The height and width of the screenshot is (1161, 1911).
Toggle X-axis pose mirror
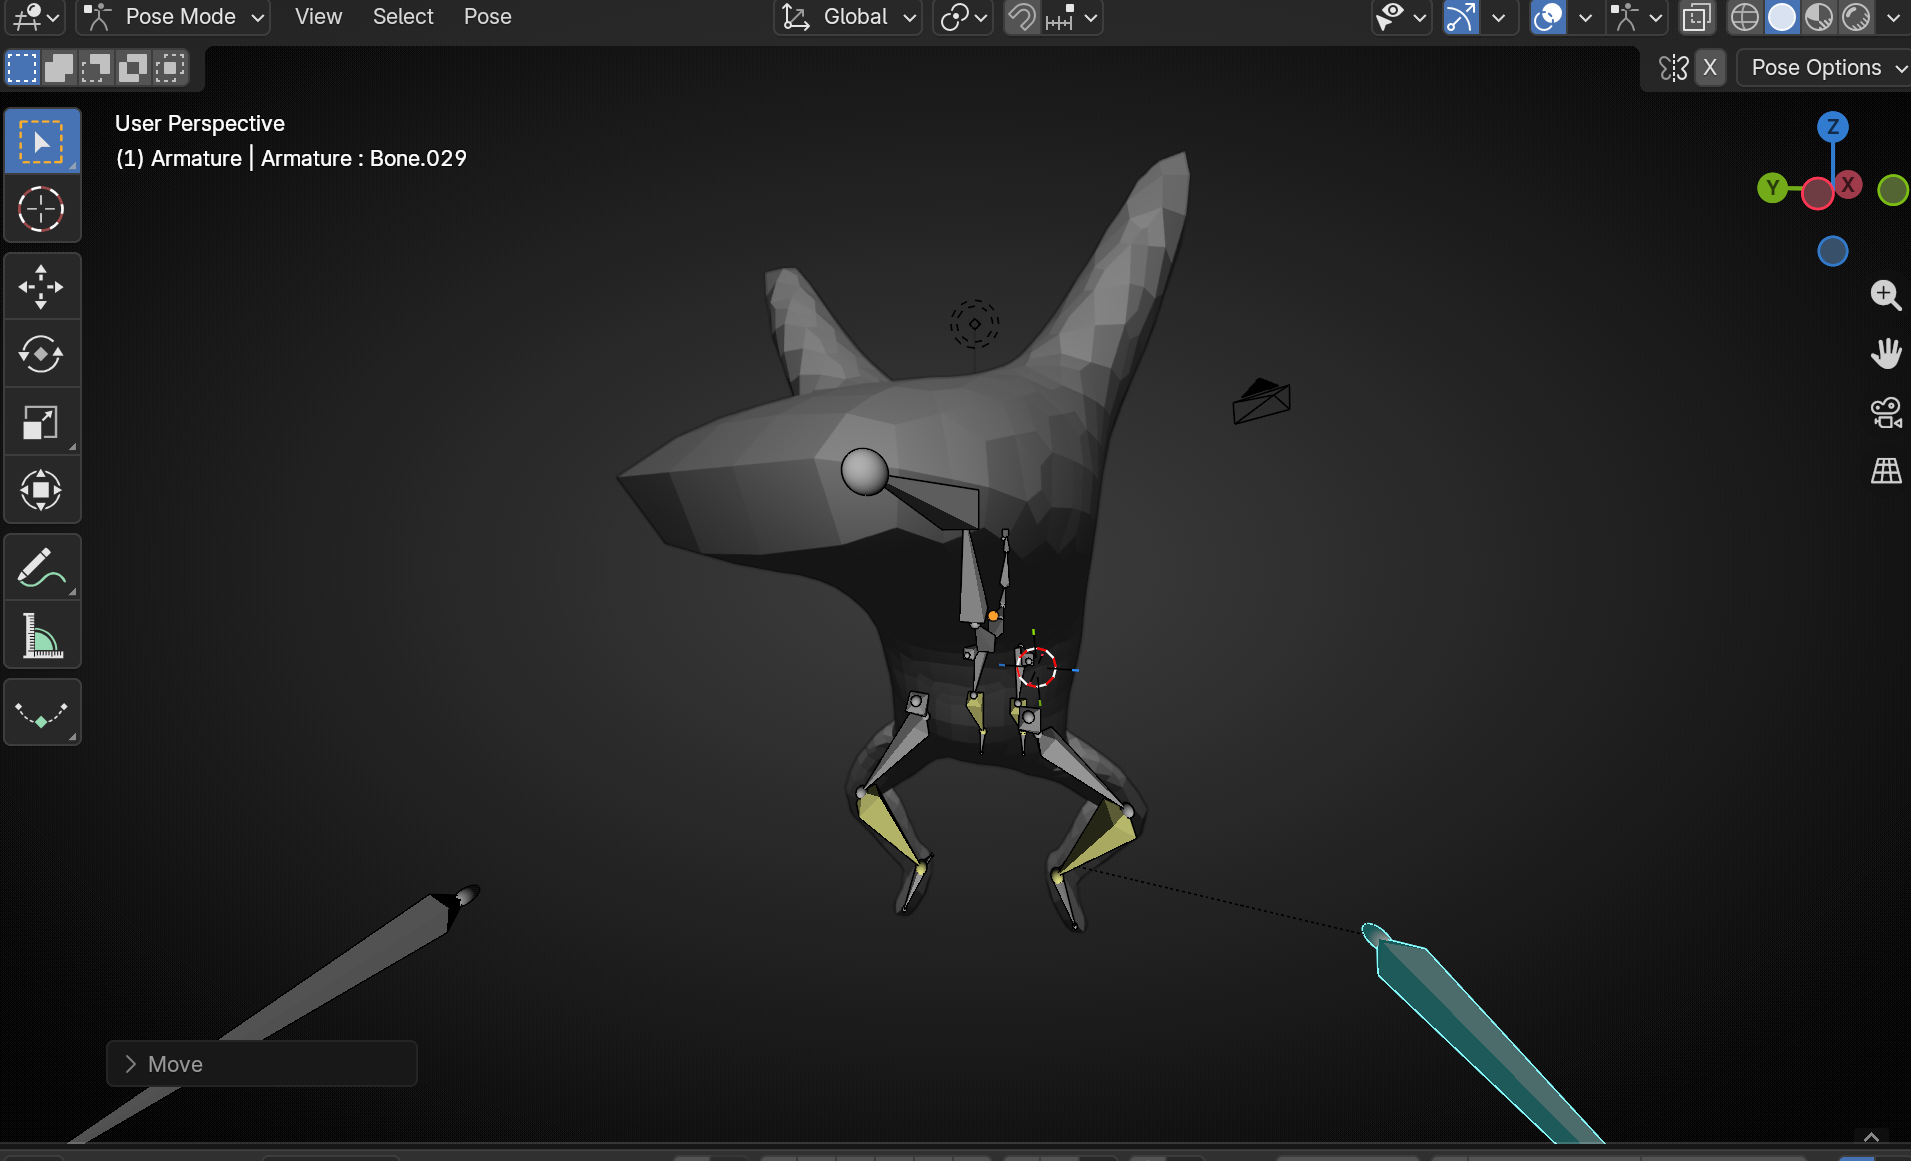pyautogui.click(x=1710, y=68)
